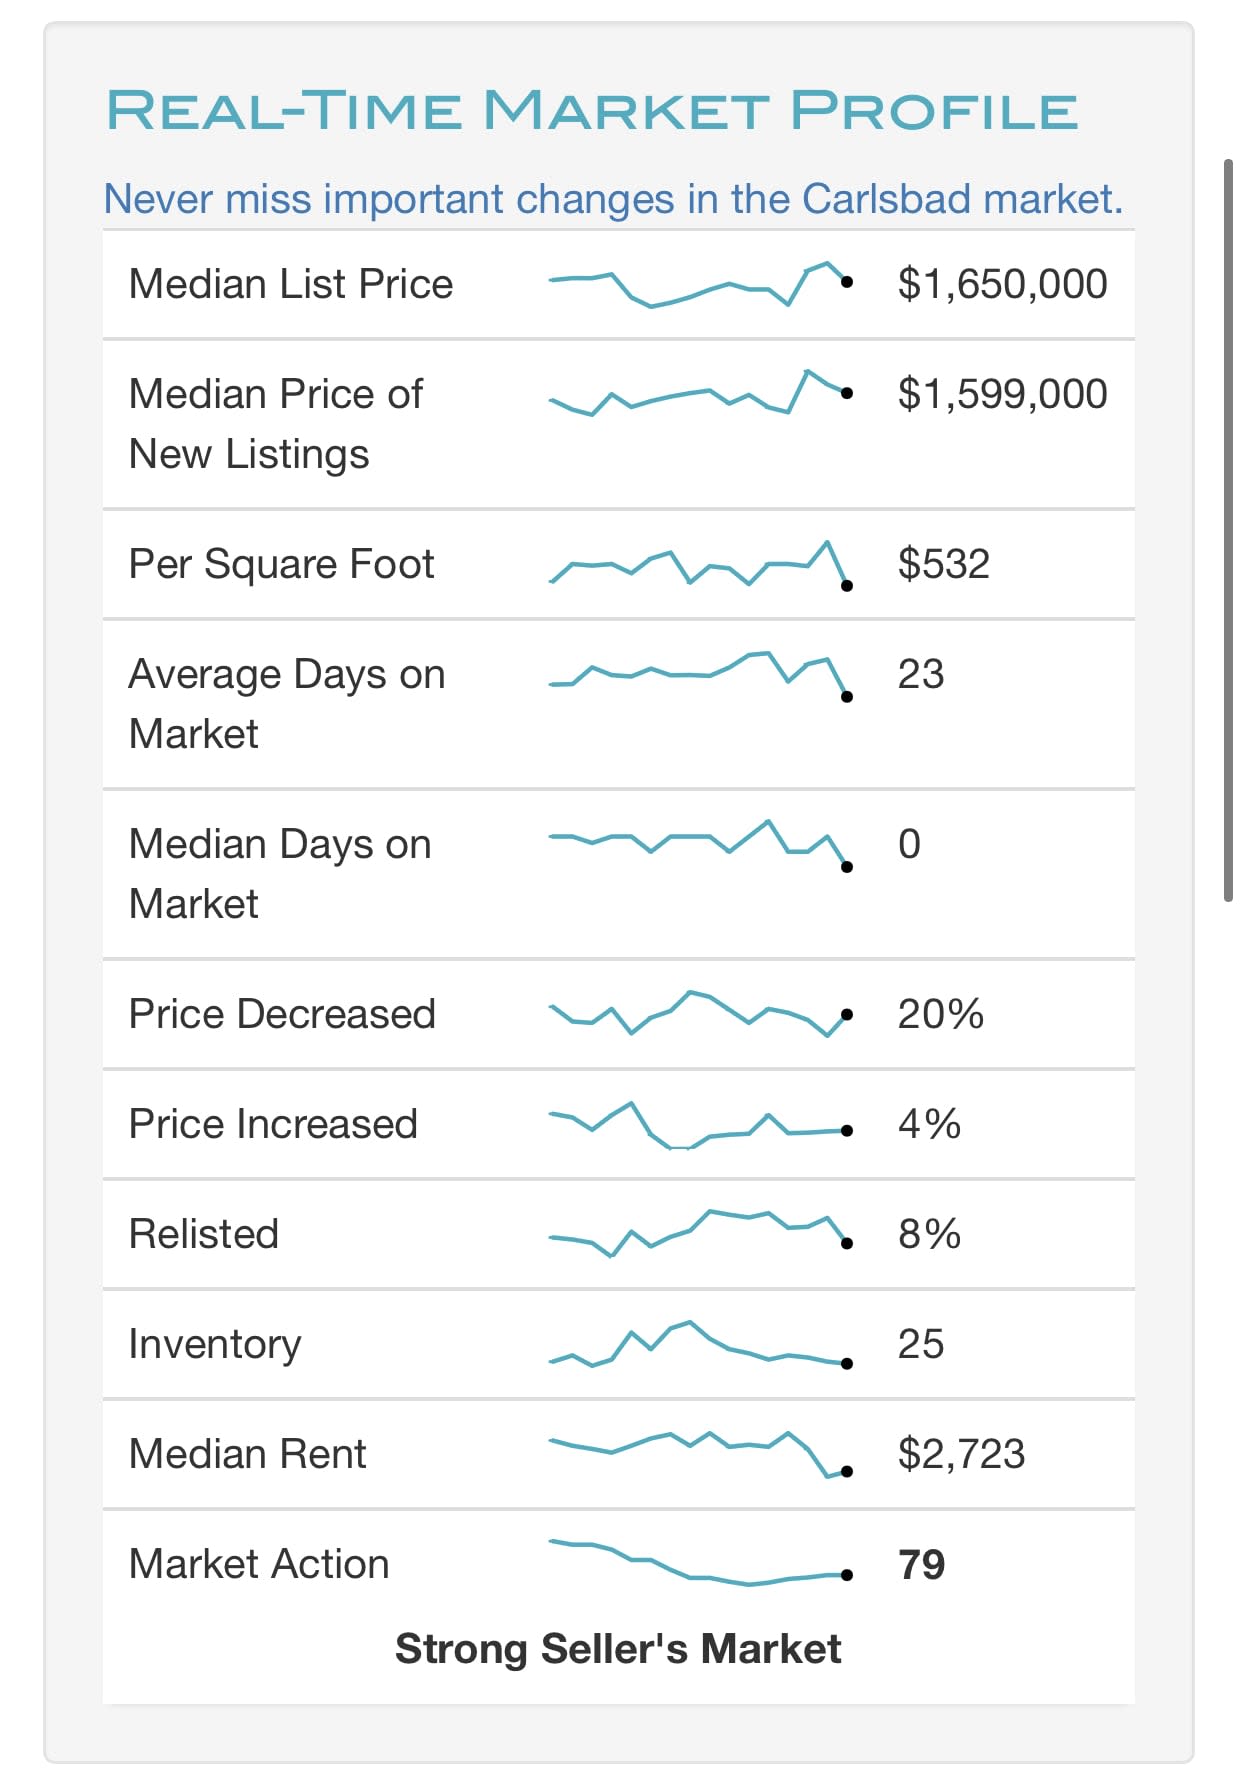Click the $1,650,000 median list value
The image size is (1242, 1775).
tap(1002, 284)
